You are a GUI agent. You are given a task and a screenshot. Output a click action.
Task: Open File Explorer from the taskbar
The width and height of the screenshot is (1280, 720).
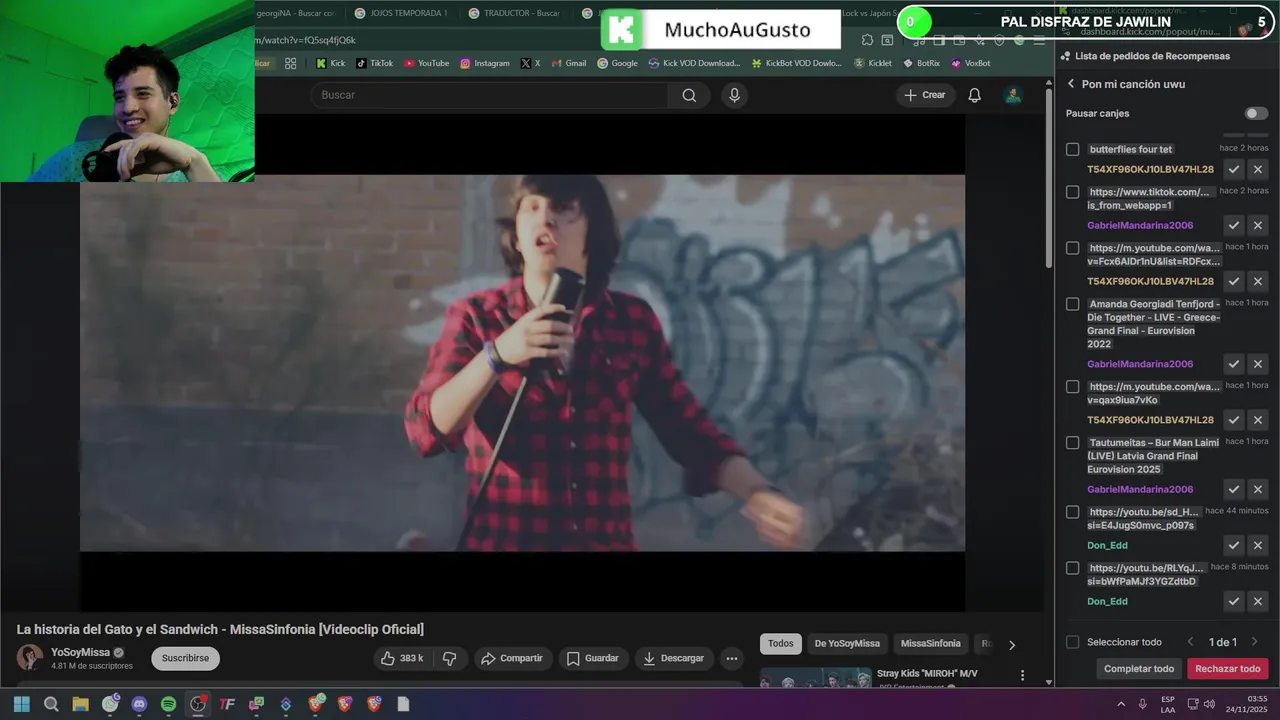click(x=80, y=704)
